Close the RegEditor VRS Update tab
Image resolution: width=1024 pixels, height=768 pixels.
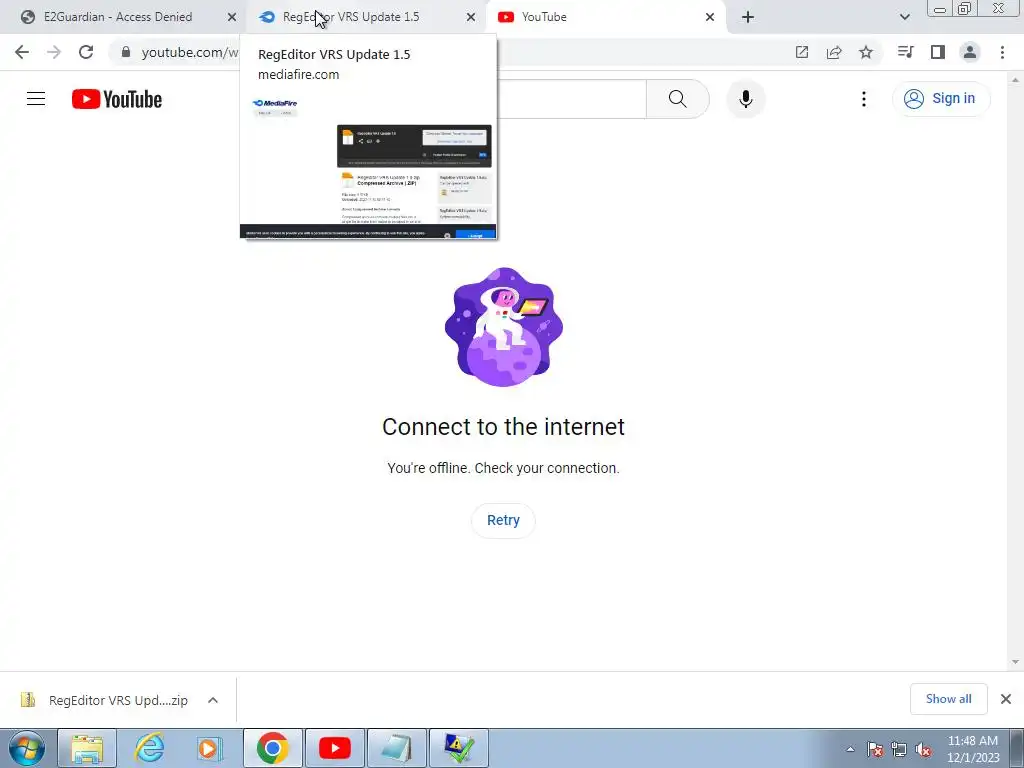pyautogui.click(x=471, y=17)
